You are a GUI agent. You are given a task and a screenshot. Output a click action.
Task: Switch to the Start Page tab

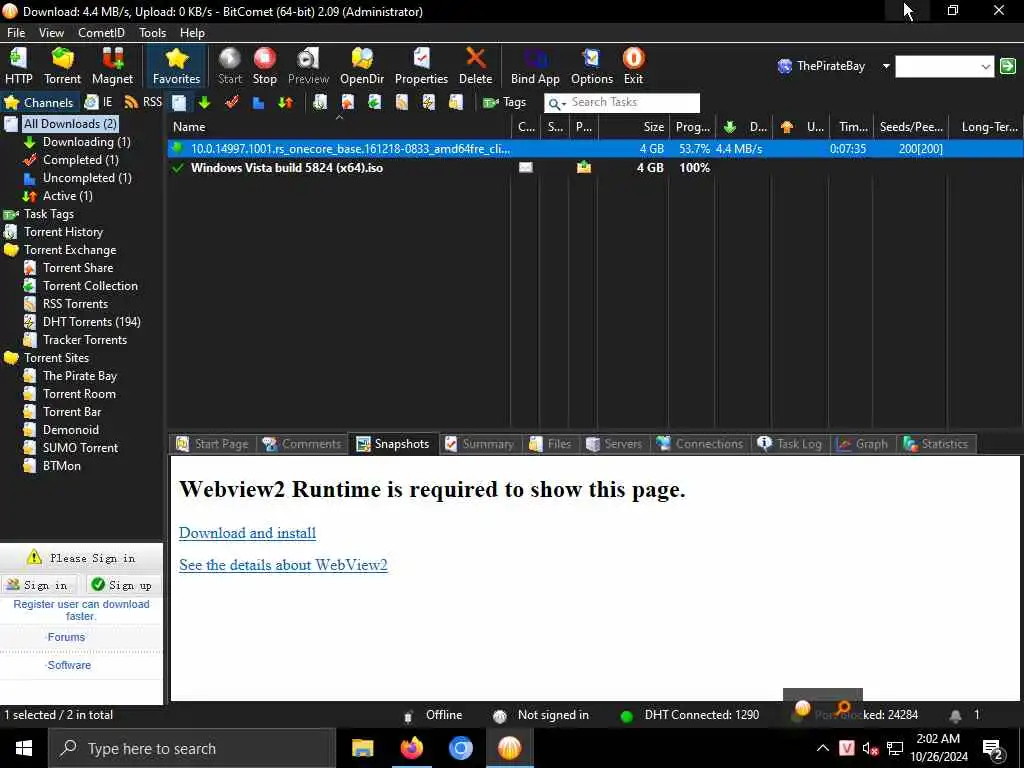point(213,444)
